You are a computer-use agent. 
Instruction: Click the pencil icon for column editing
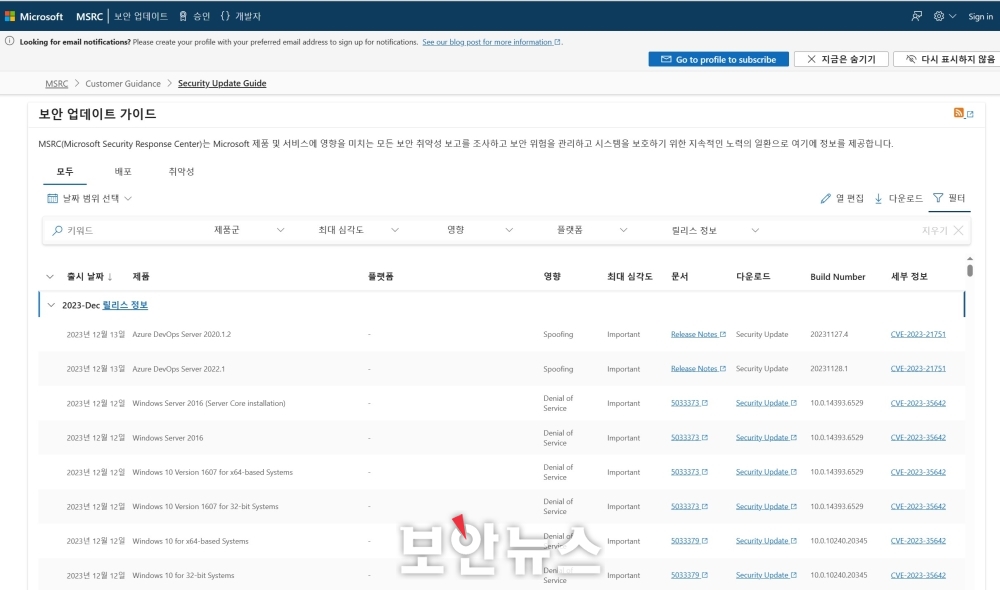(825, 198)
